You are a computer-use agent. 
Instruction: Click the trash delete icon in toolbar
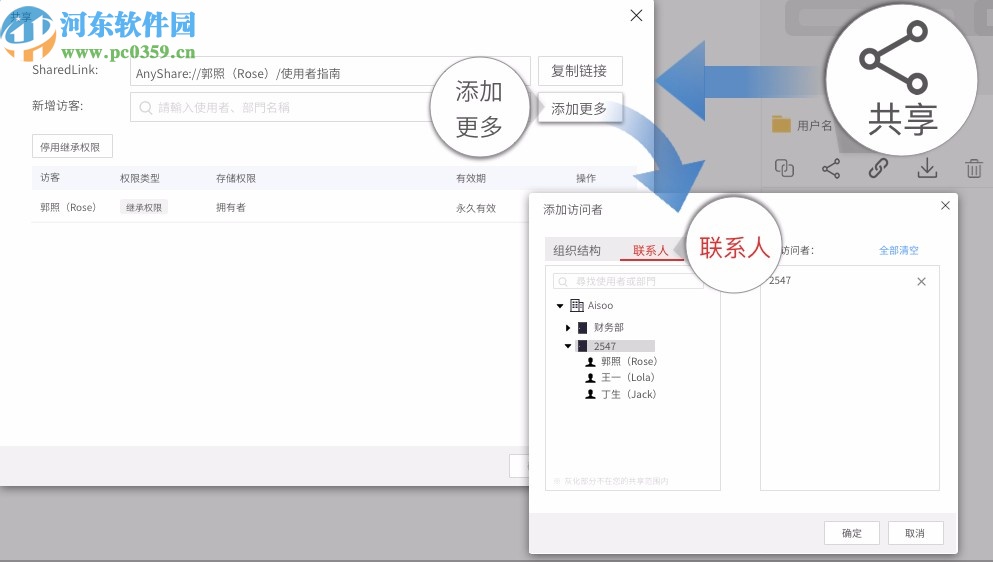[x=974, y=169]
